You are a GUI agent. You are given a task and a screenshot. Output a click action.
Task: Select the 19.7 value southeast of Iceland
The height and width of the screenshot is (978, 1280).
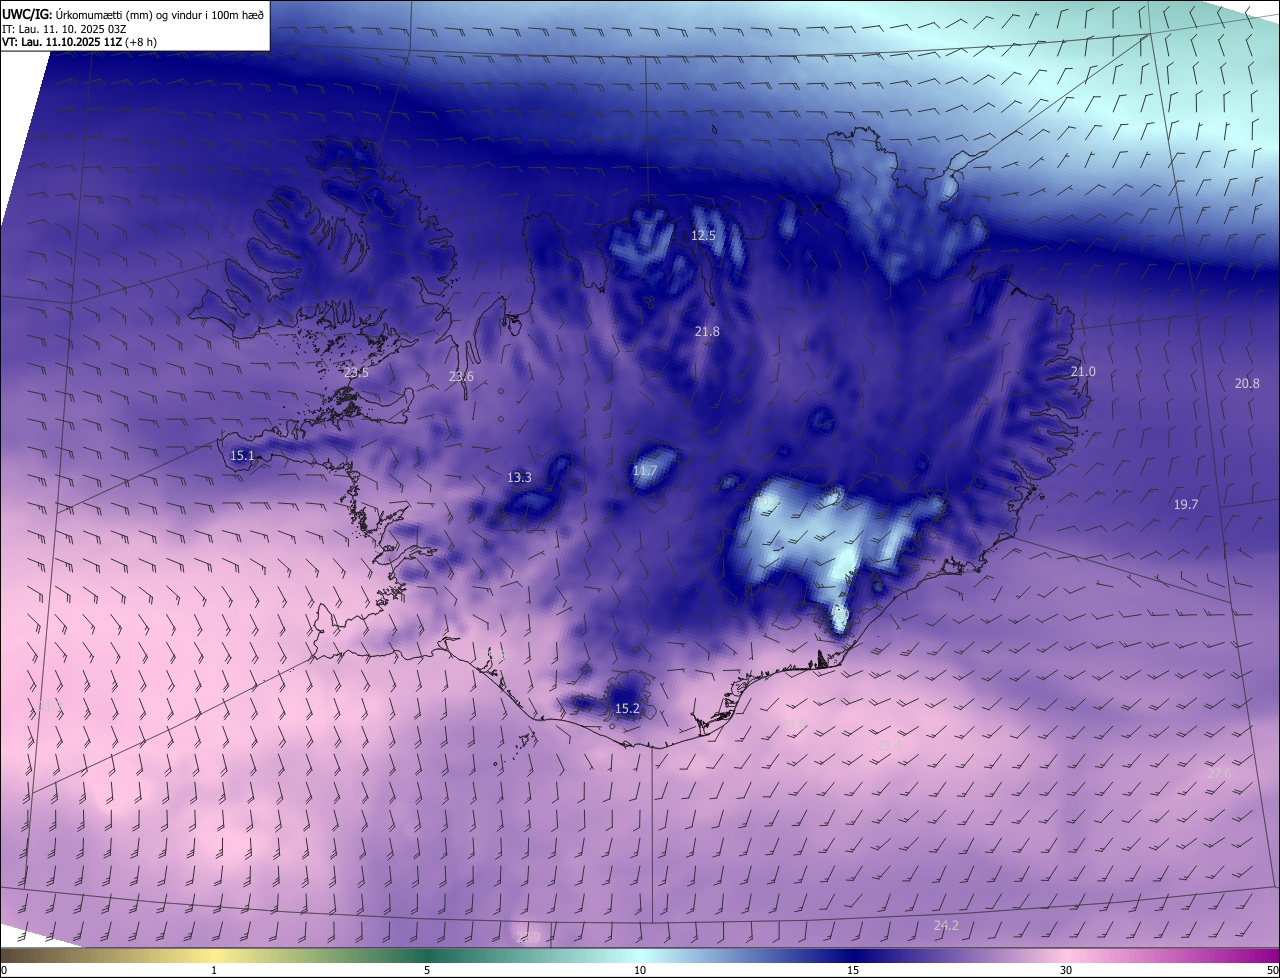(1185, 505)
